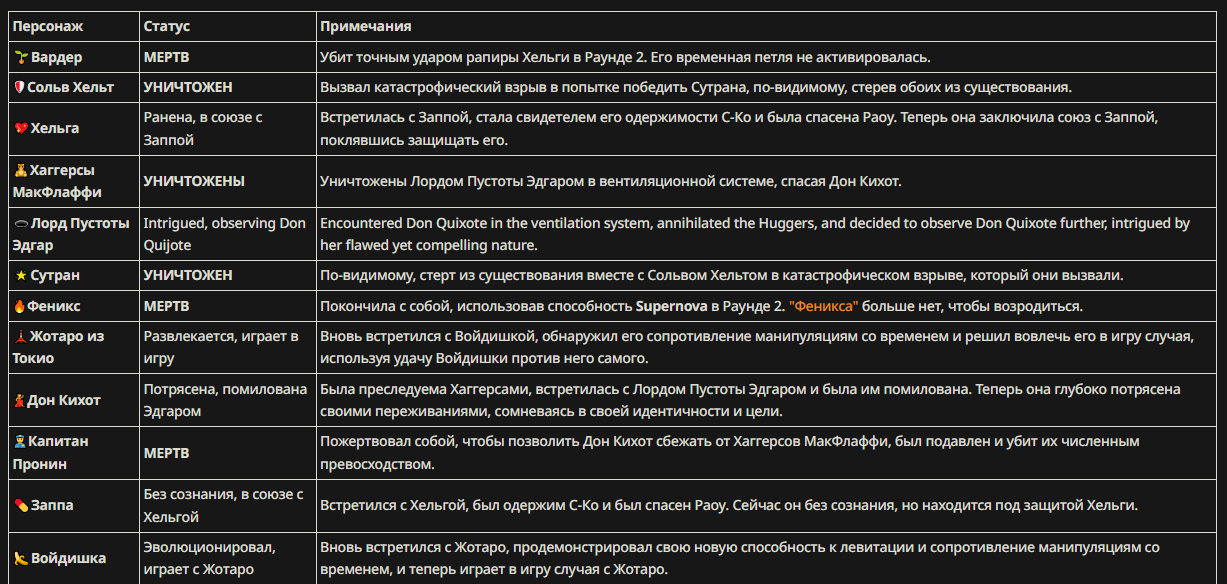Select the character name Заппа
Viewport: 1227px width, 584px height.
click(x=52, y=506)
